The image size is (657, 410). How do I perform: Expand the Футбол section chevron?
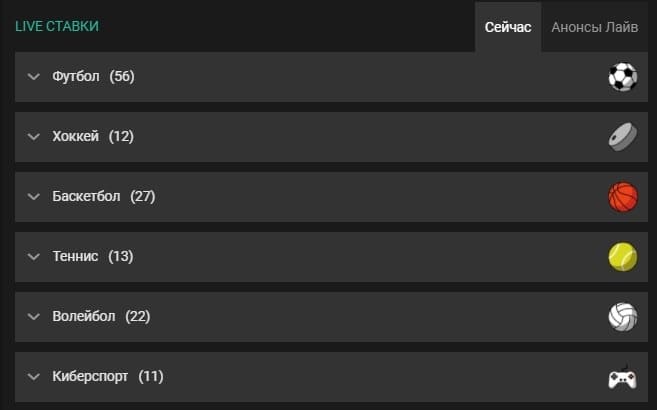(x=34, y=77)
